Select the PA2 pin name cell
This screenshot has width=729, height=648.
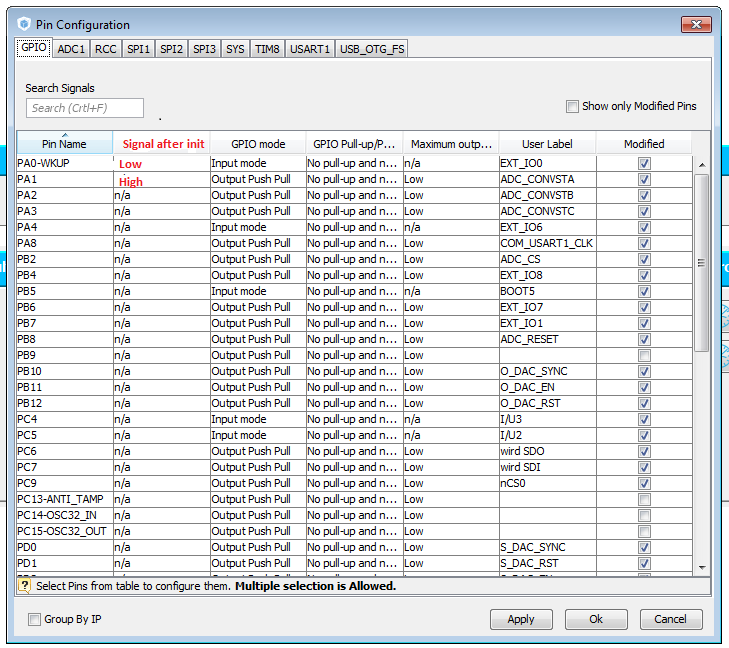[x=65, y=195]
